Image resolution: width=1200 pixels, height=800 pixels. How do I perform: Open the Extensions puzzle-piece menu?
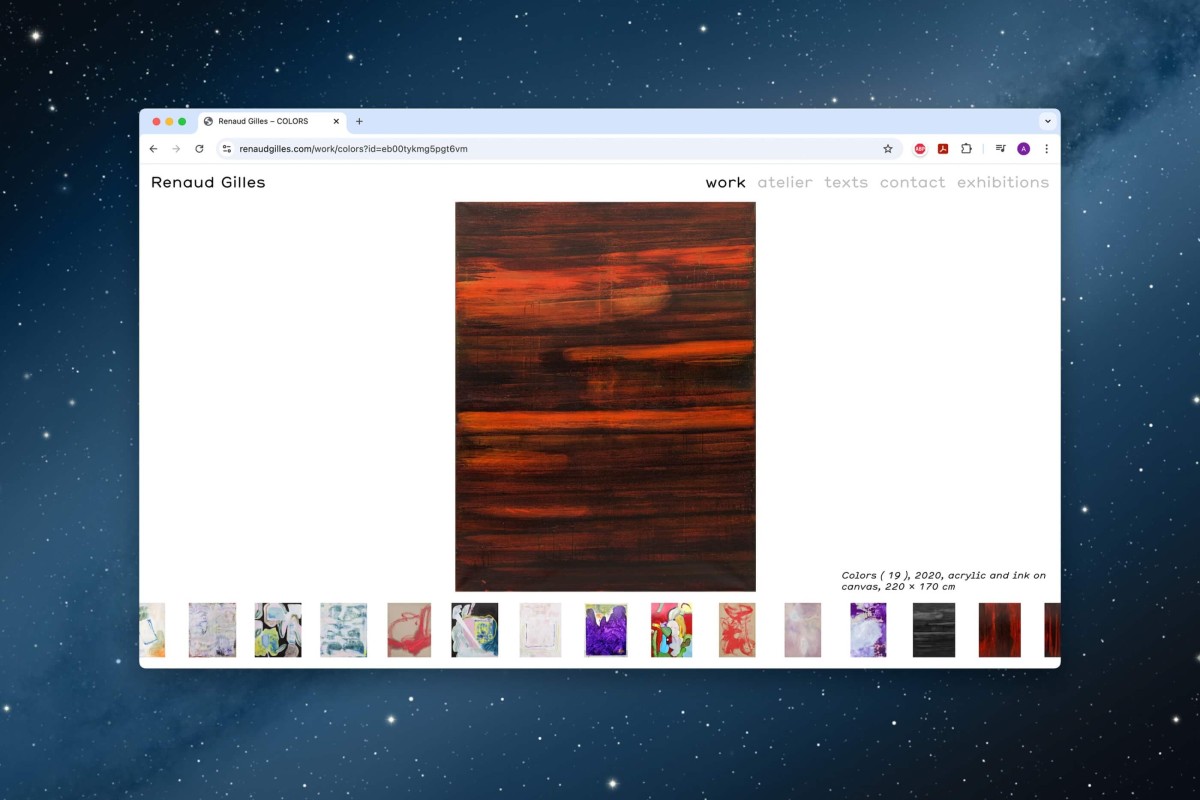(x=966, y=149)
